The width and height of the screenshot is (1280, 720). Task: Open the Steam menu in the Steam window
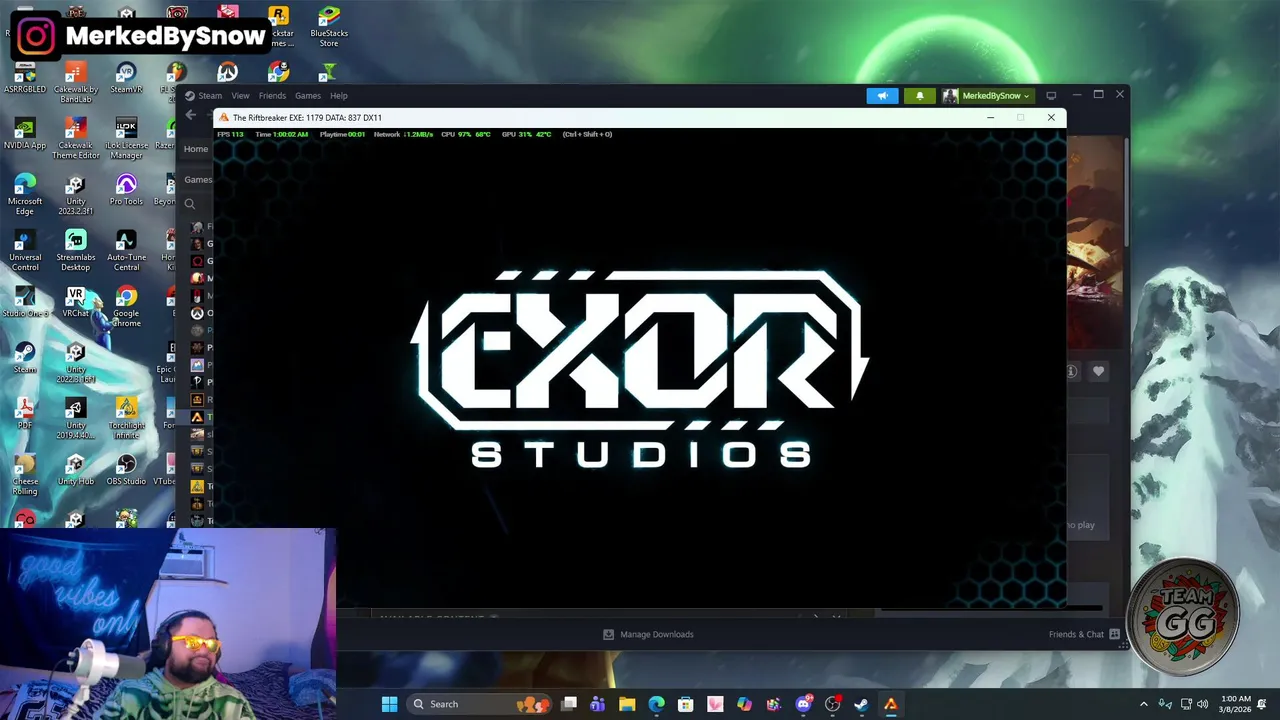(x=210, y=96)
